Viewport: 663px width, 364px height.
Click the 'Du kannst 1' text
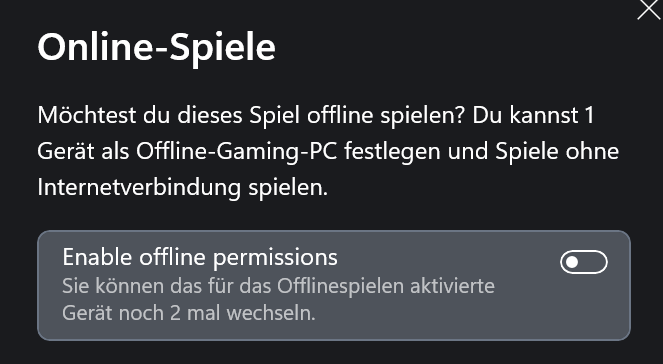tap(533, 115)
